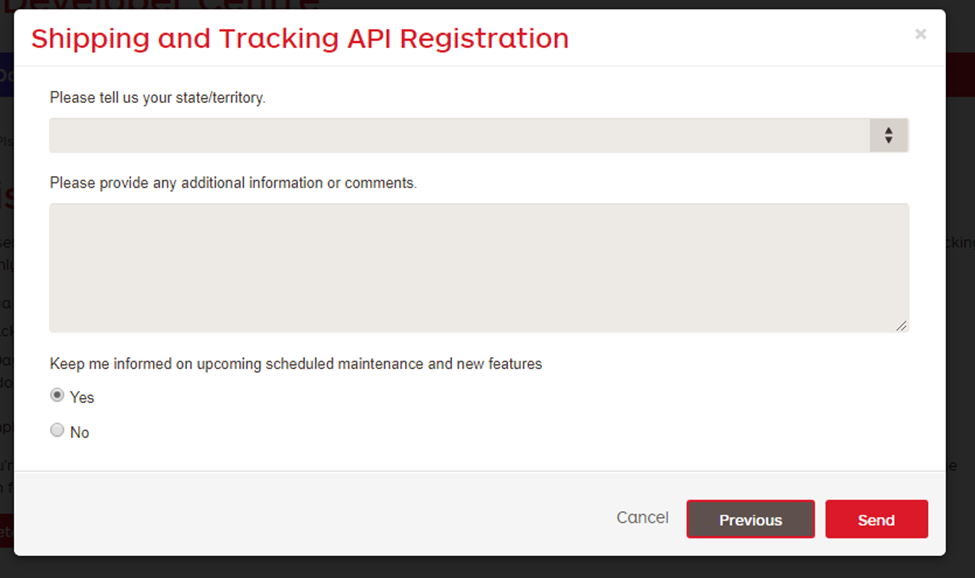This screenshot has height=578, width=975.
Task: Select the No radio button
Action: click(57, 430)
